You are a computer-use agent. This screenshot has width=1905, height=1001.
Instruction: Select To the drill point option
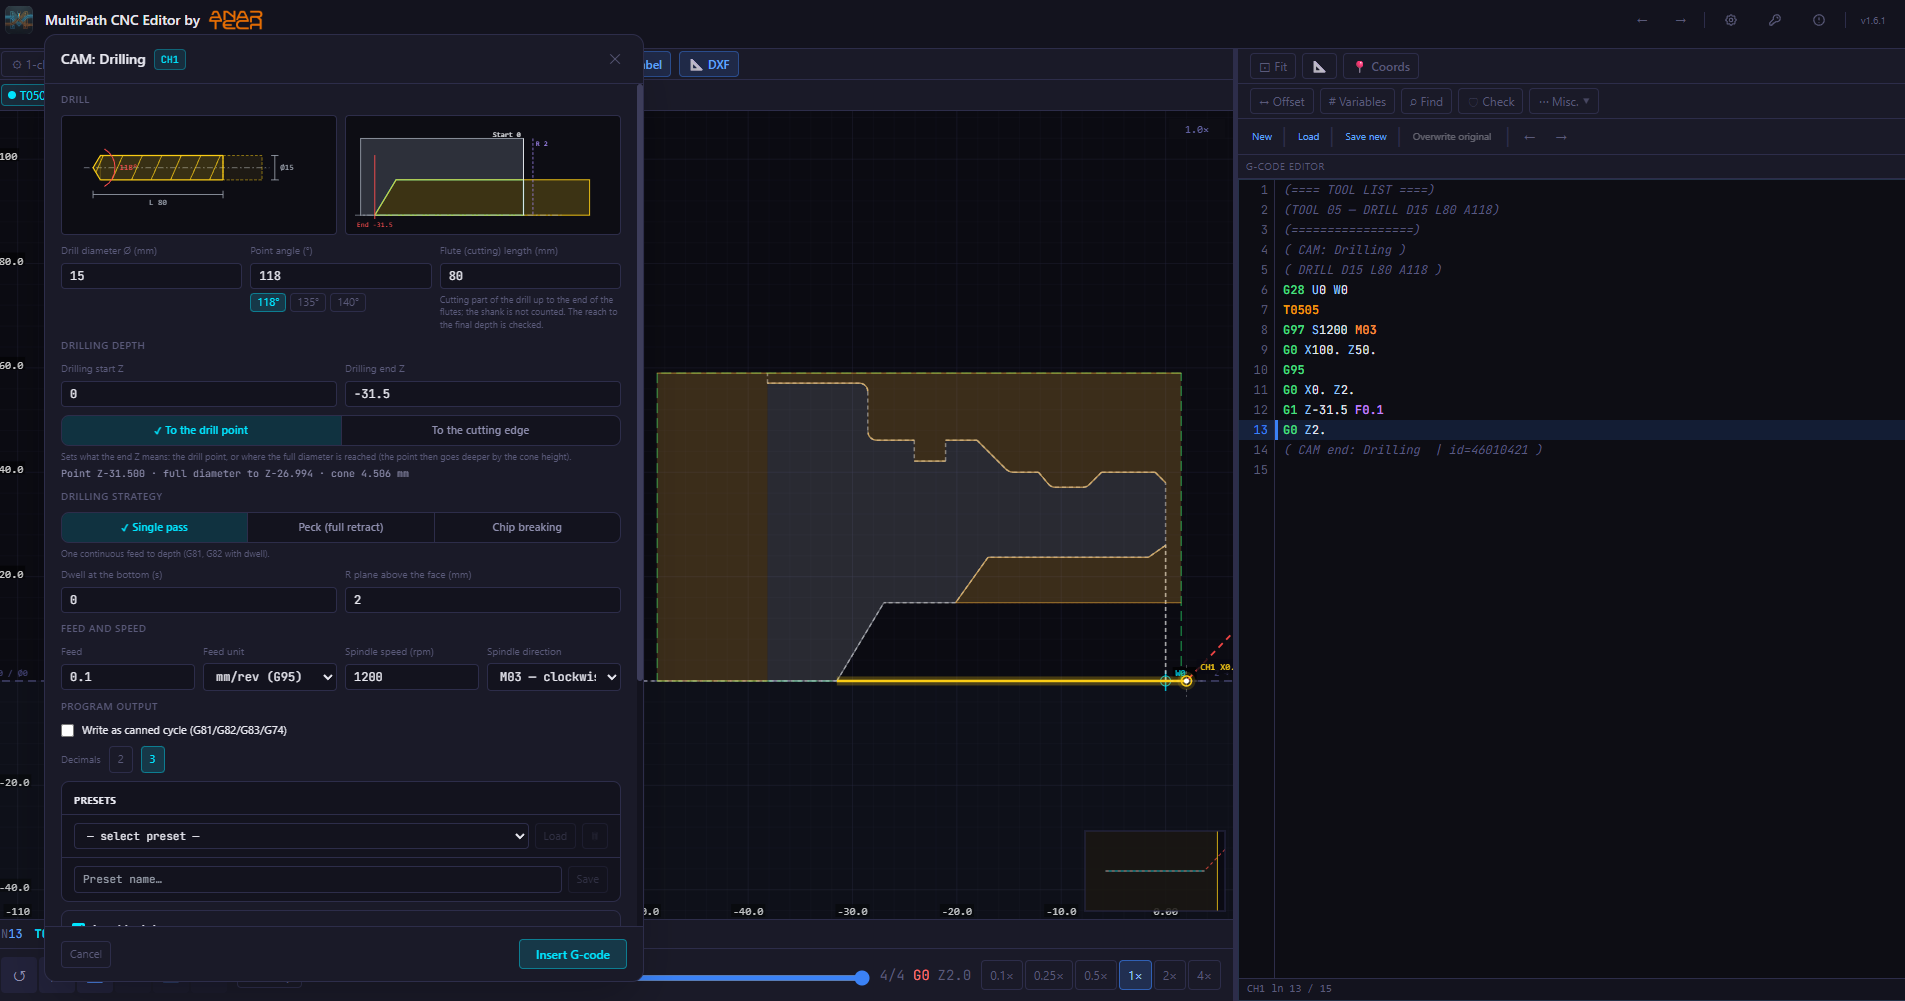[x=201, y=430]
